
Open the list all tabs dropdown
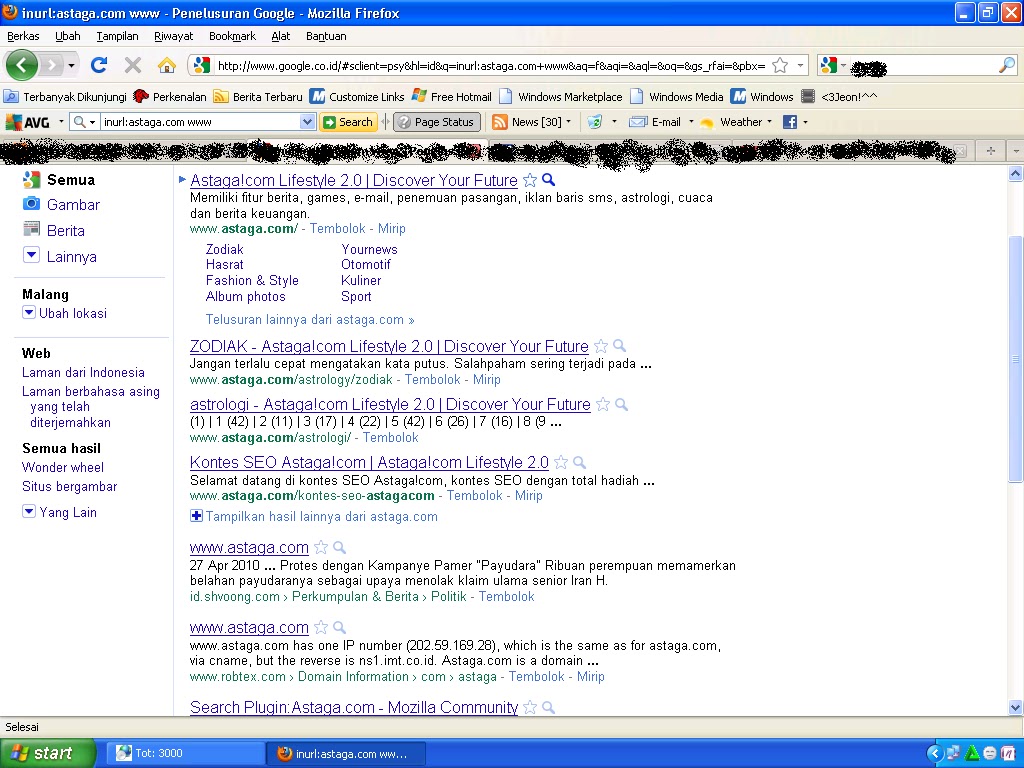[x=1016, y=151]
